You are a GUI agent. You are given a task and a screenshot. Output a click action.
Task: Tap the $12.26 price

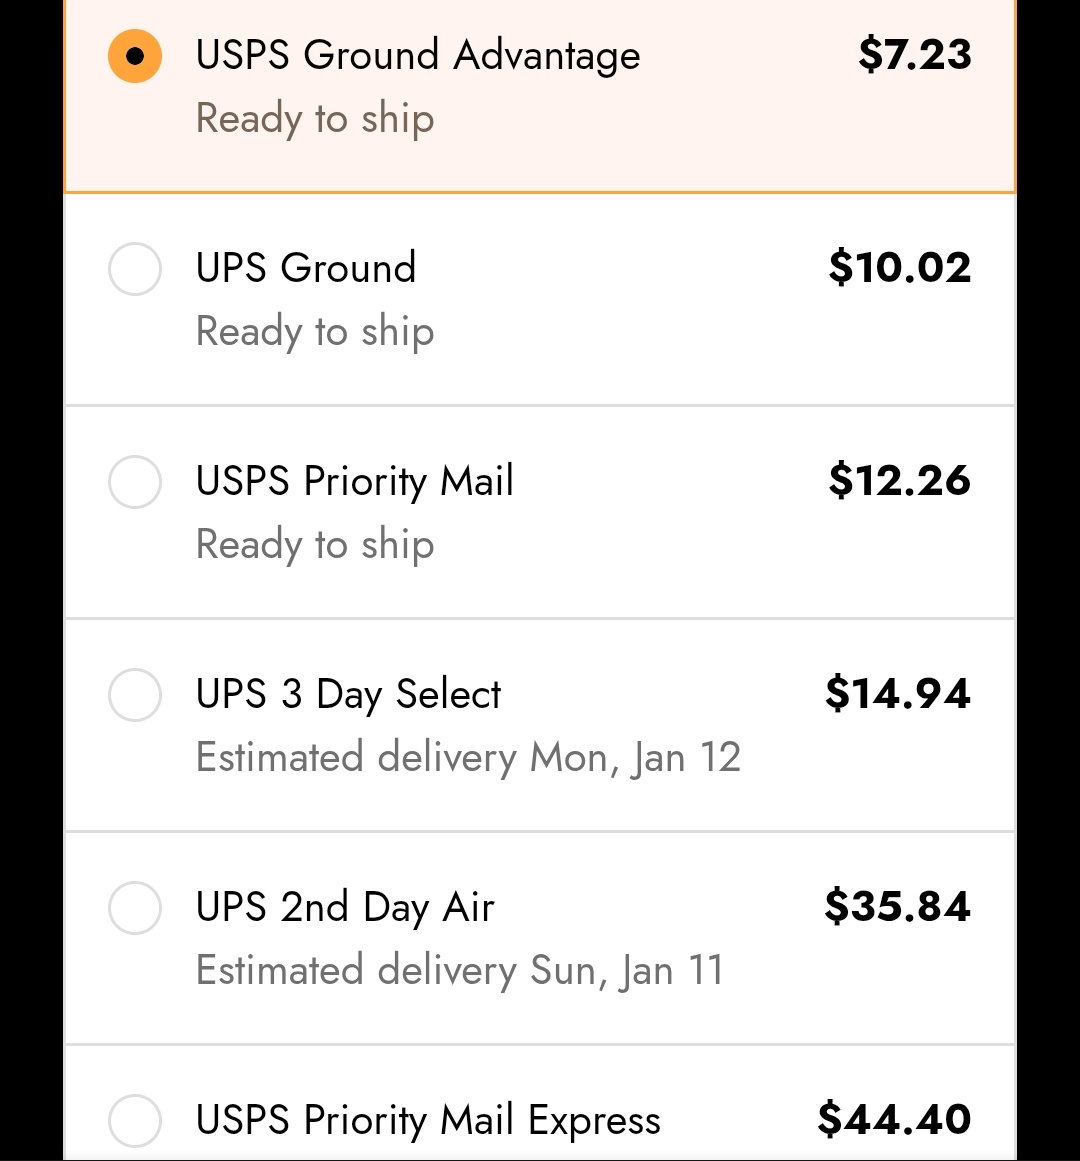pyautogui.click(x=900, y=481)
